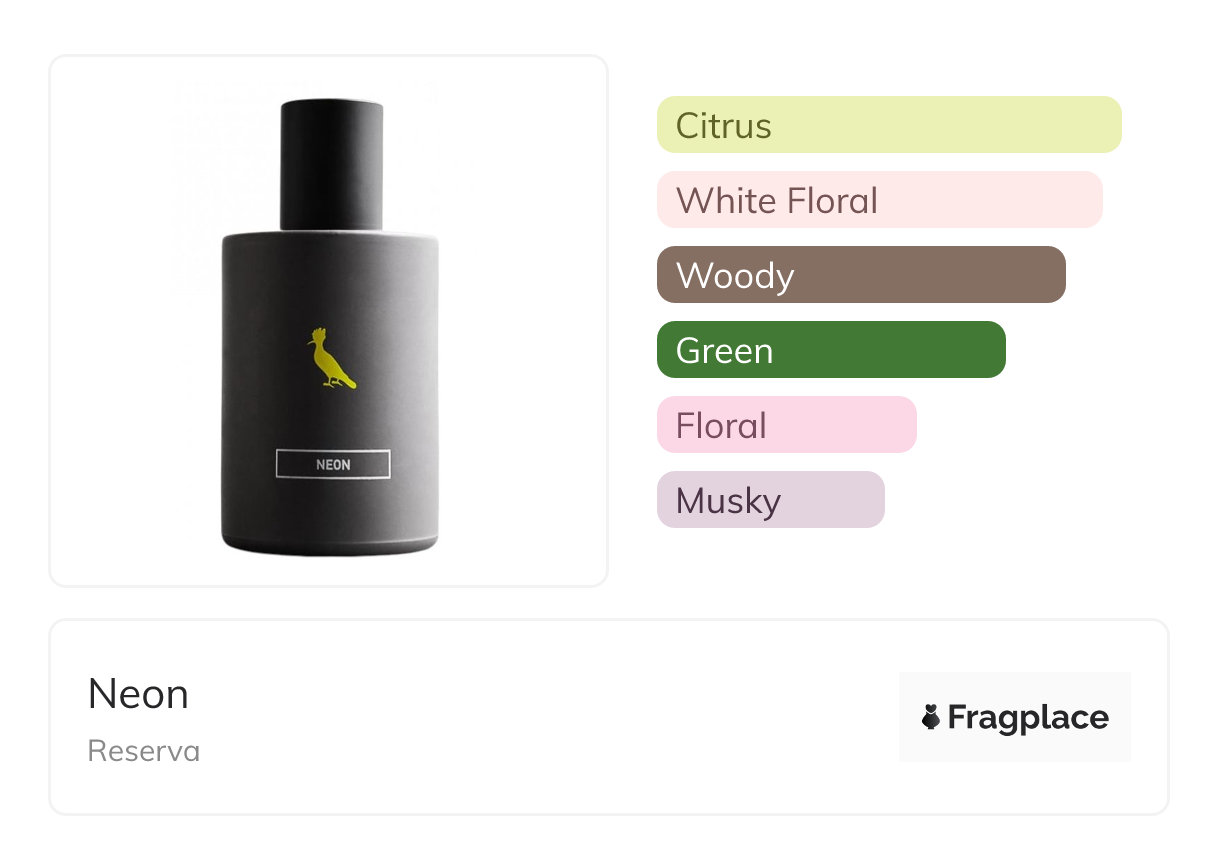Select the Citrus accord bar

tap(889, 125)
